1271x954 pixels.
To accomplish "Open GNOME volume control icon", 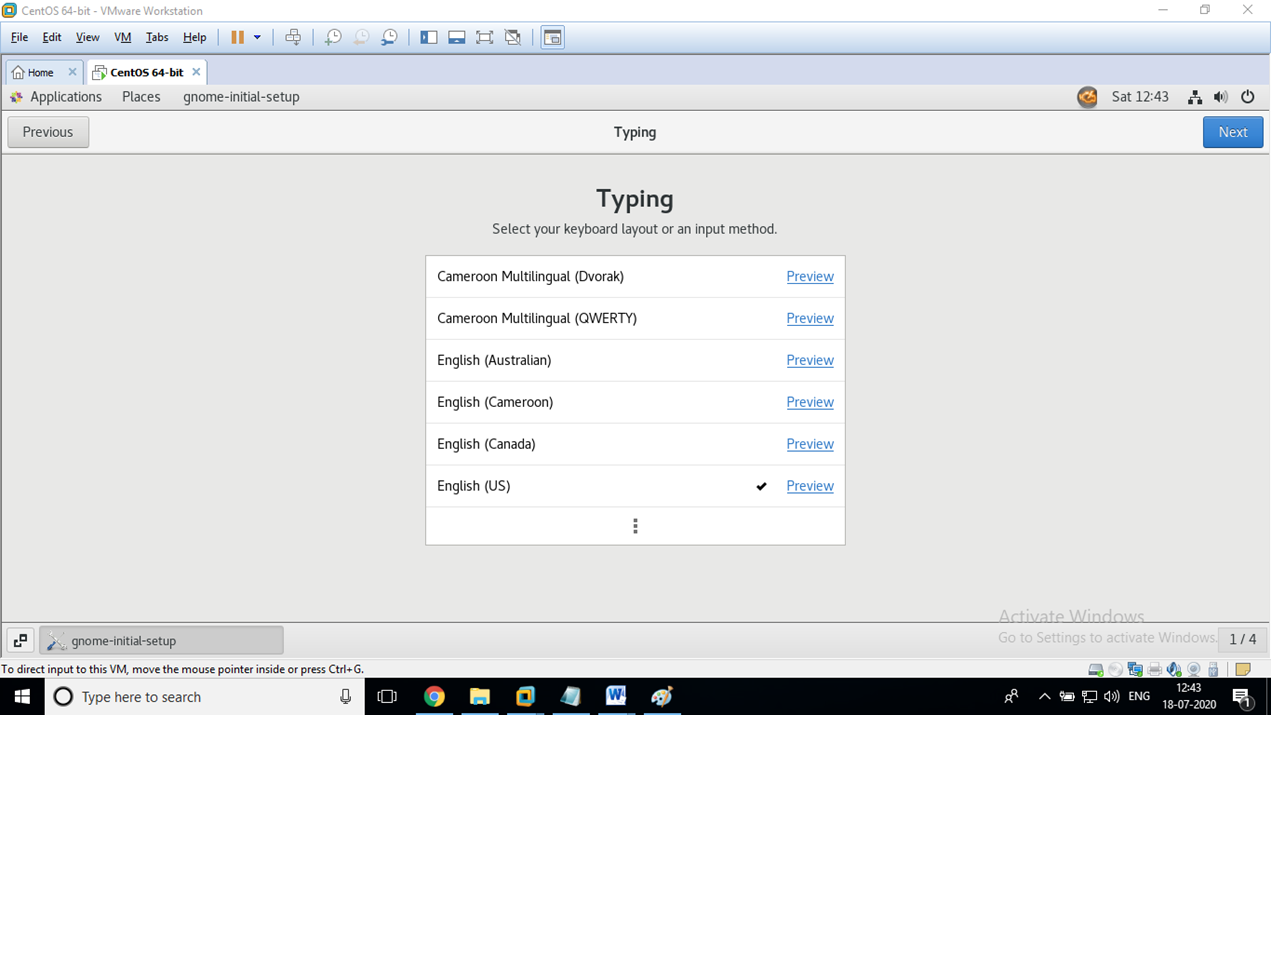I will (1221, 97).
